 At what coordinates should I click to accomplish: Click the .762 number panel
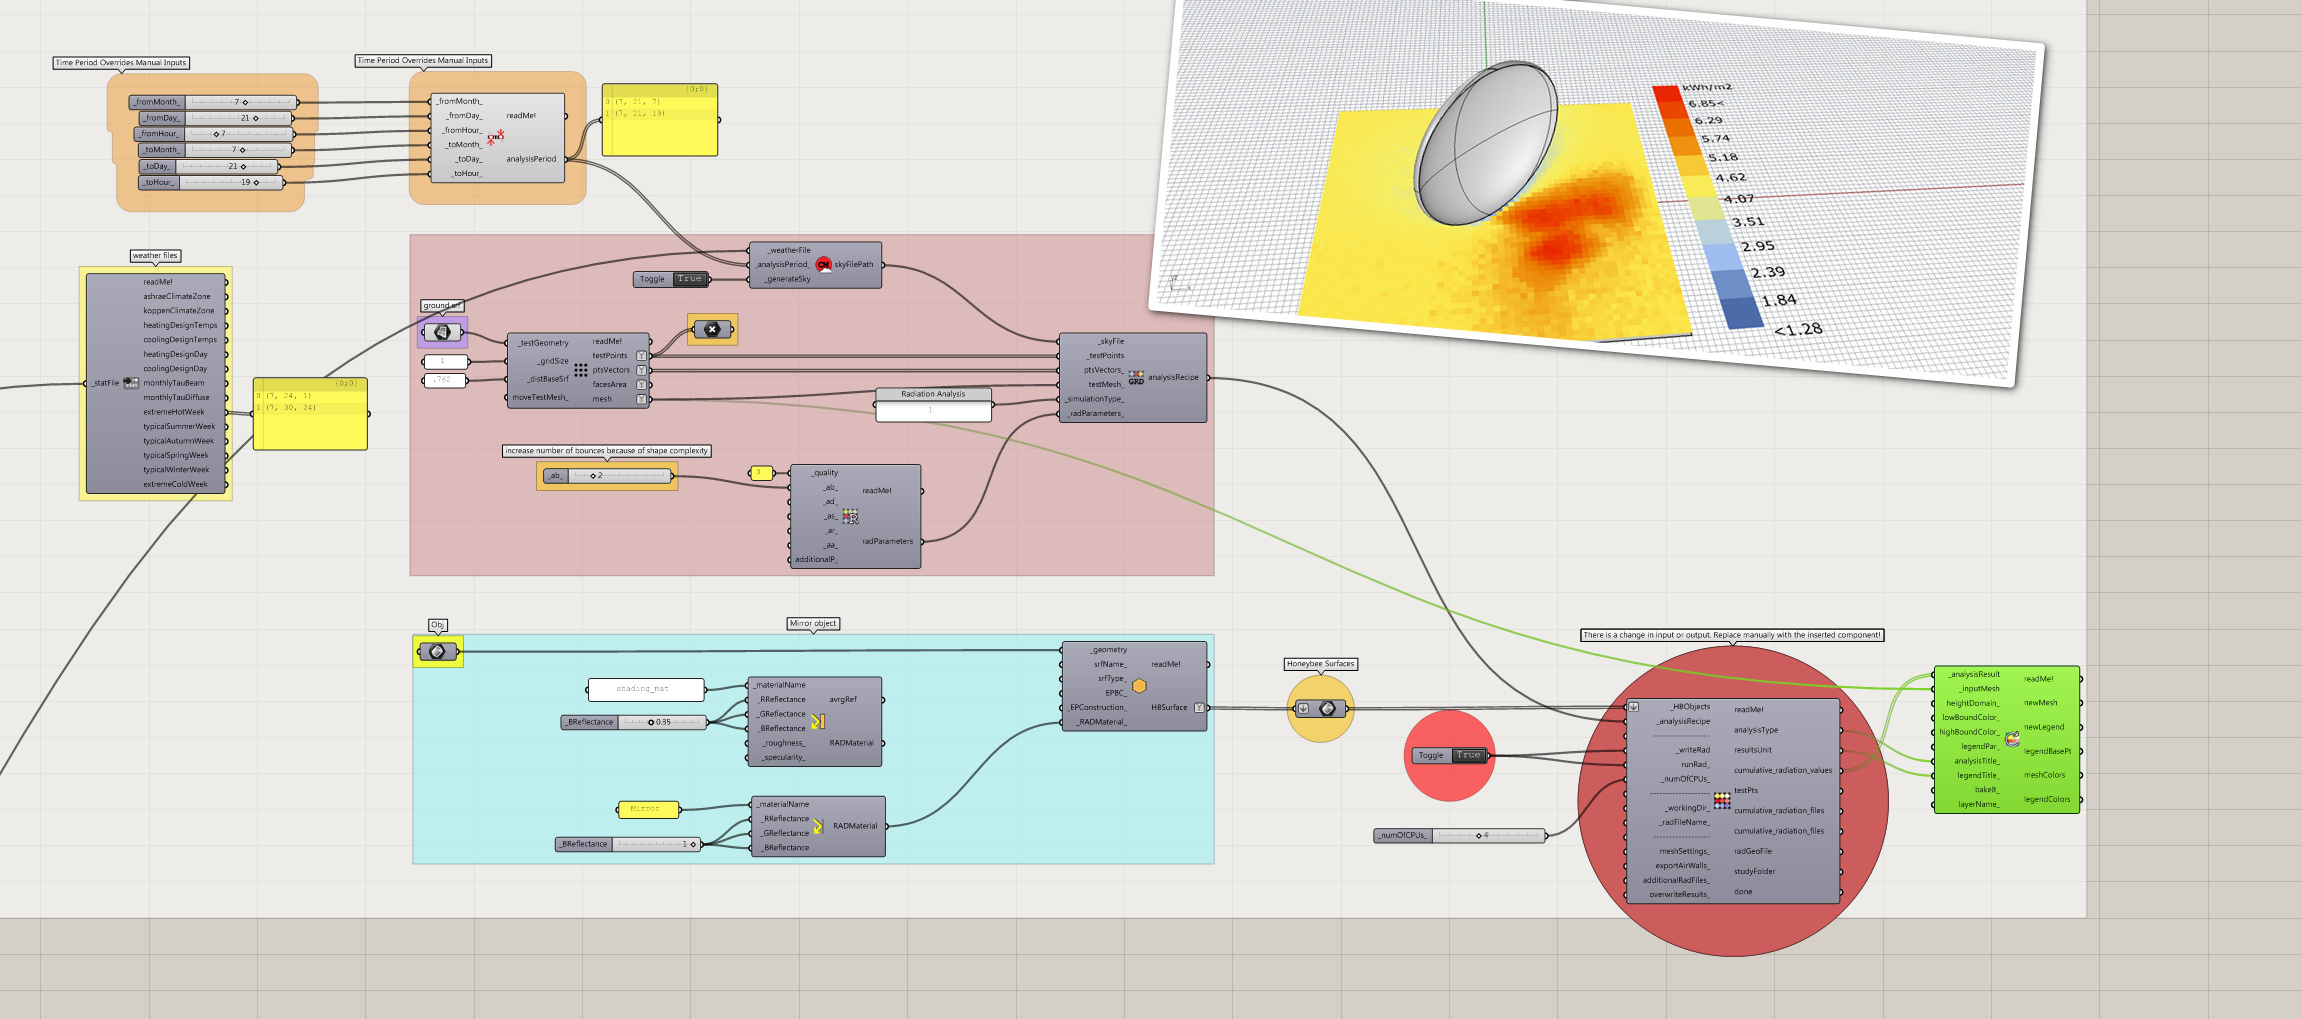pos(445,380)
